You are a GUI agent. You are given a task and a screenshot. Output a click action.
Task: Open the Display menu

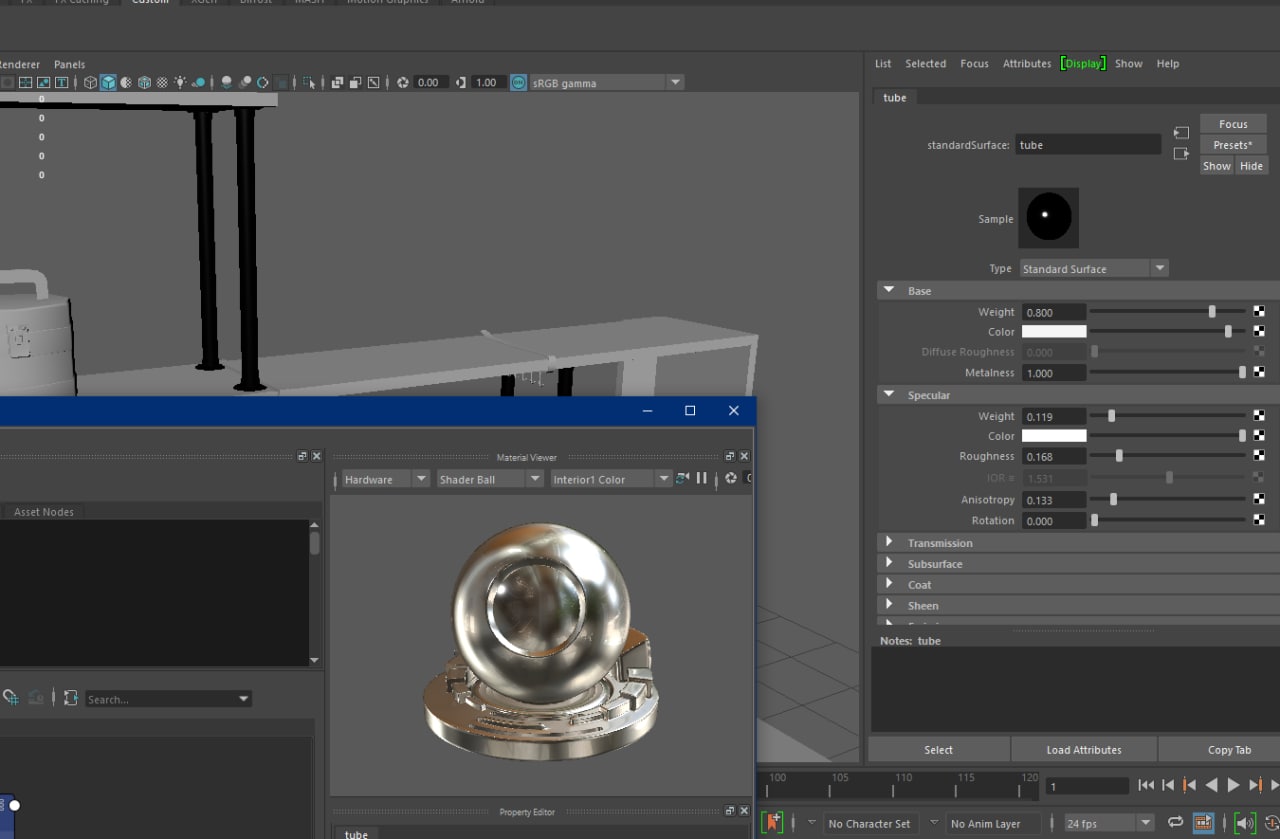click(x=1083, y=63)
